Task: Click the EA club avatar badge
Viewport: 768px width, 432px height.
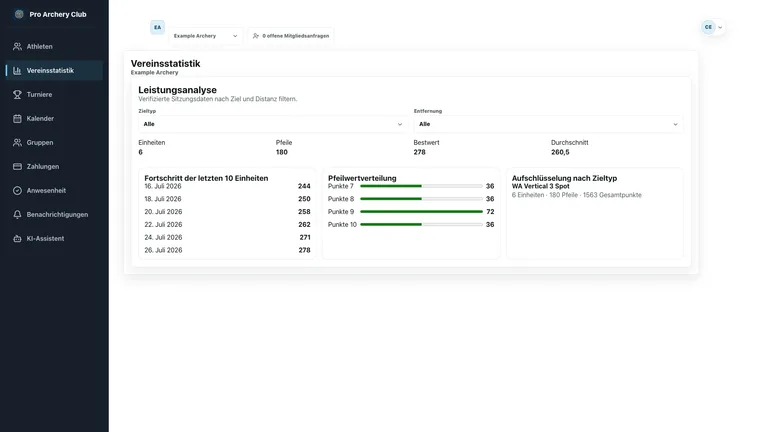Action: [157, 27]
